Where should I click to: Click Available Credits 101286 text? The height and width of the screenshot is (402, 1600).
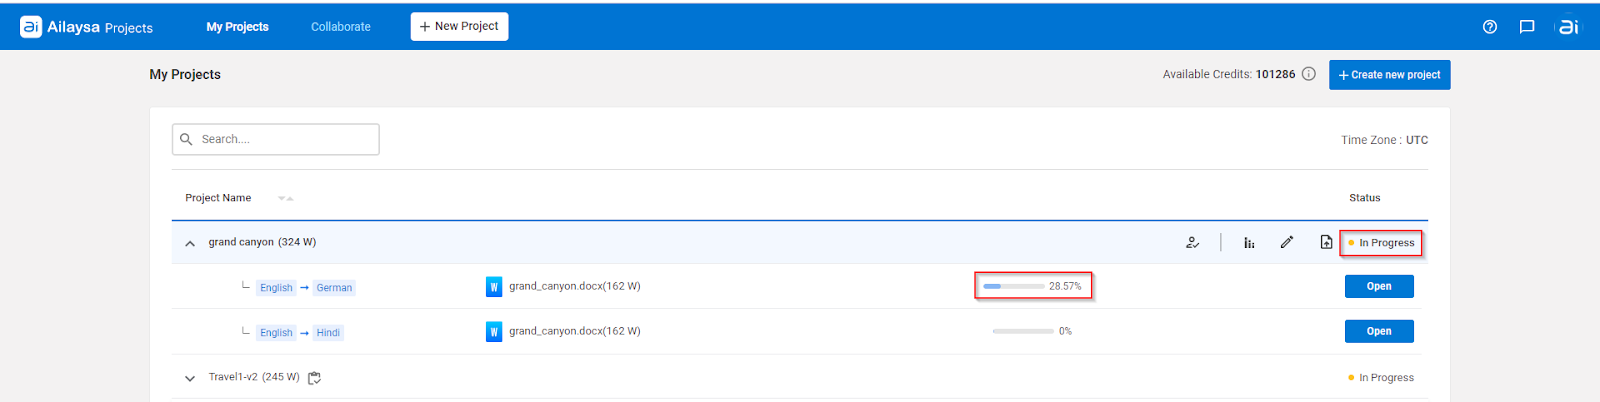point(1229,74)
